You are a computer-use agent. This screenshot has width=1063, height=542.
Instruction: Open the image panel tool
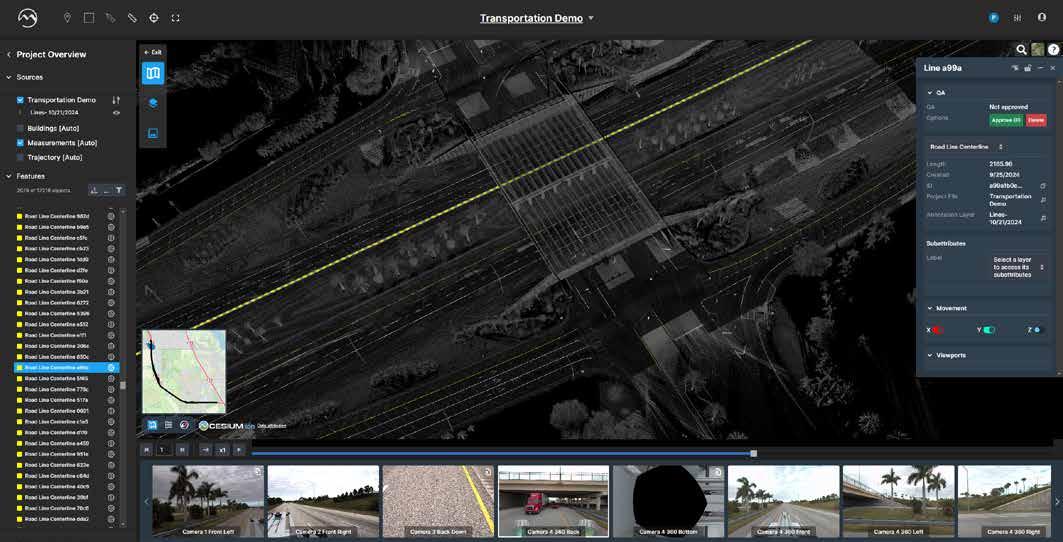pos(153,133)
